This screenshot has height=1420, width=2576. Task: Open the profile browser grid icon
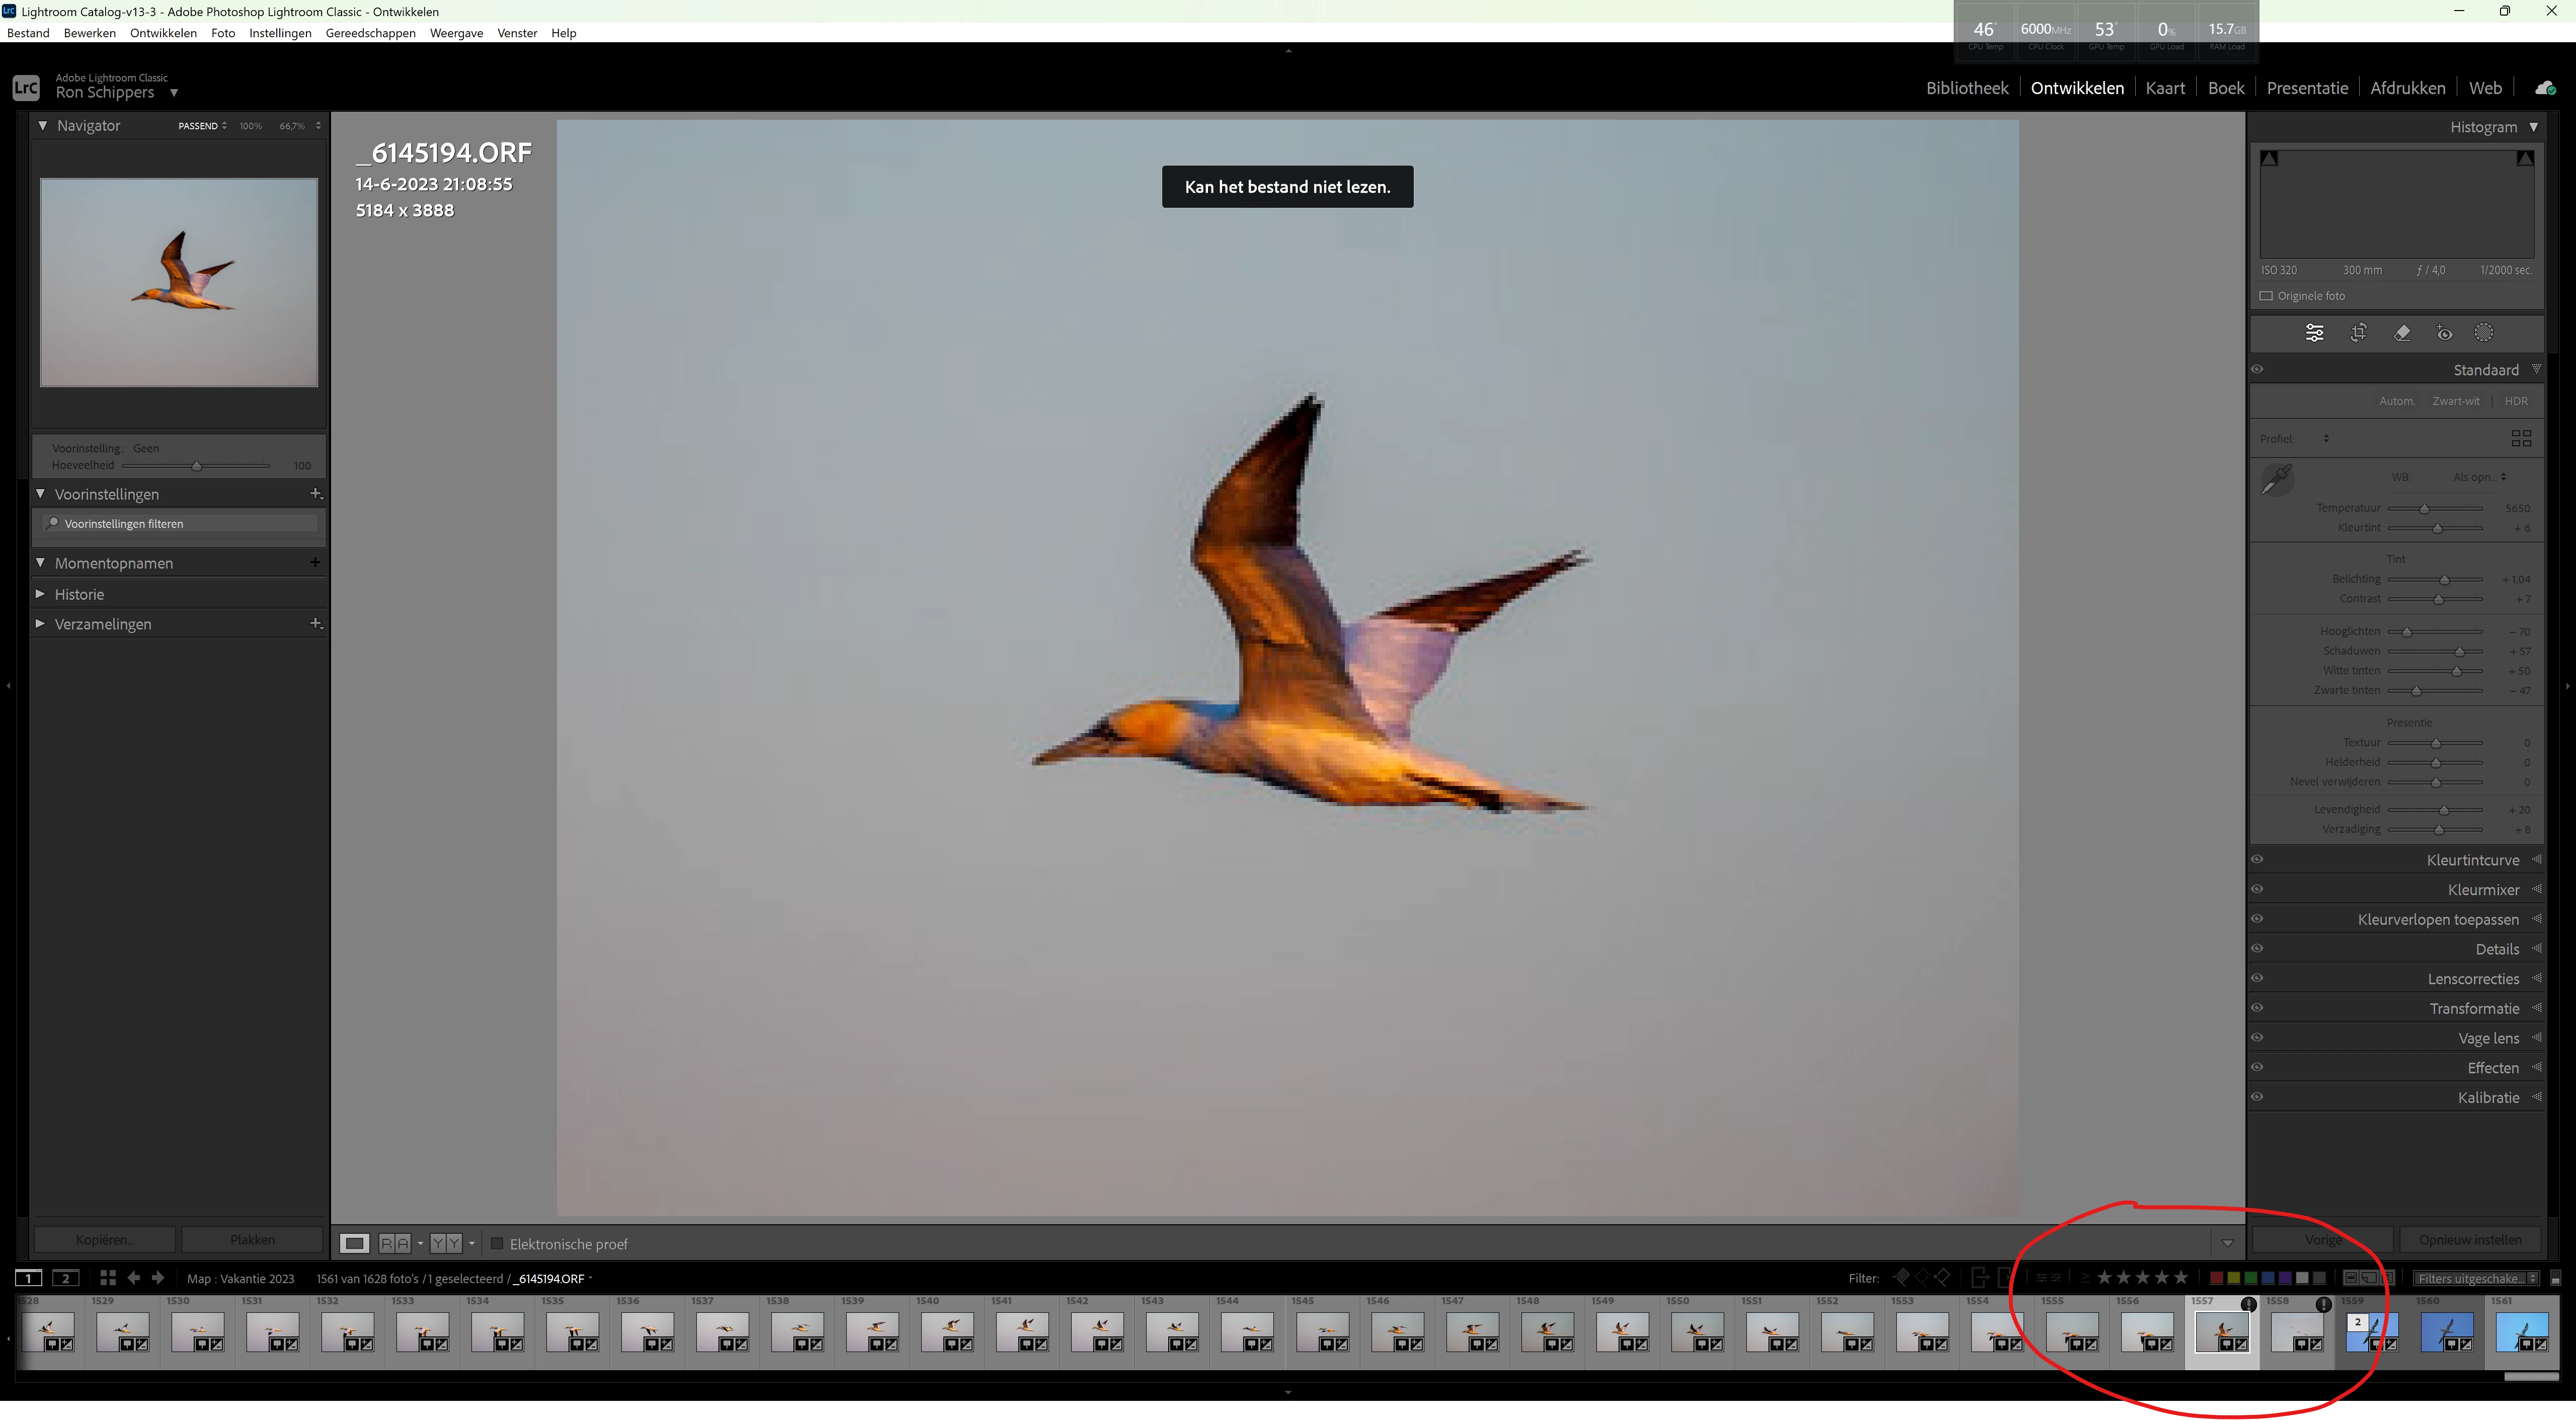(2521, 438)
